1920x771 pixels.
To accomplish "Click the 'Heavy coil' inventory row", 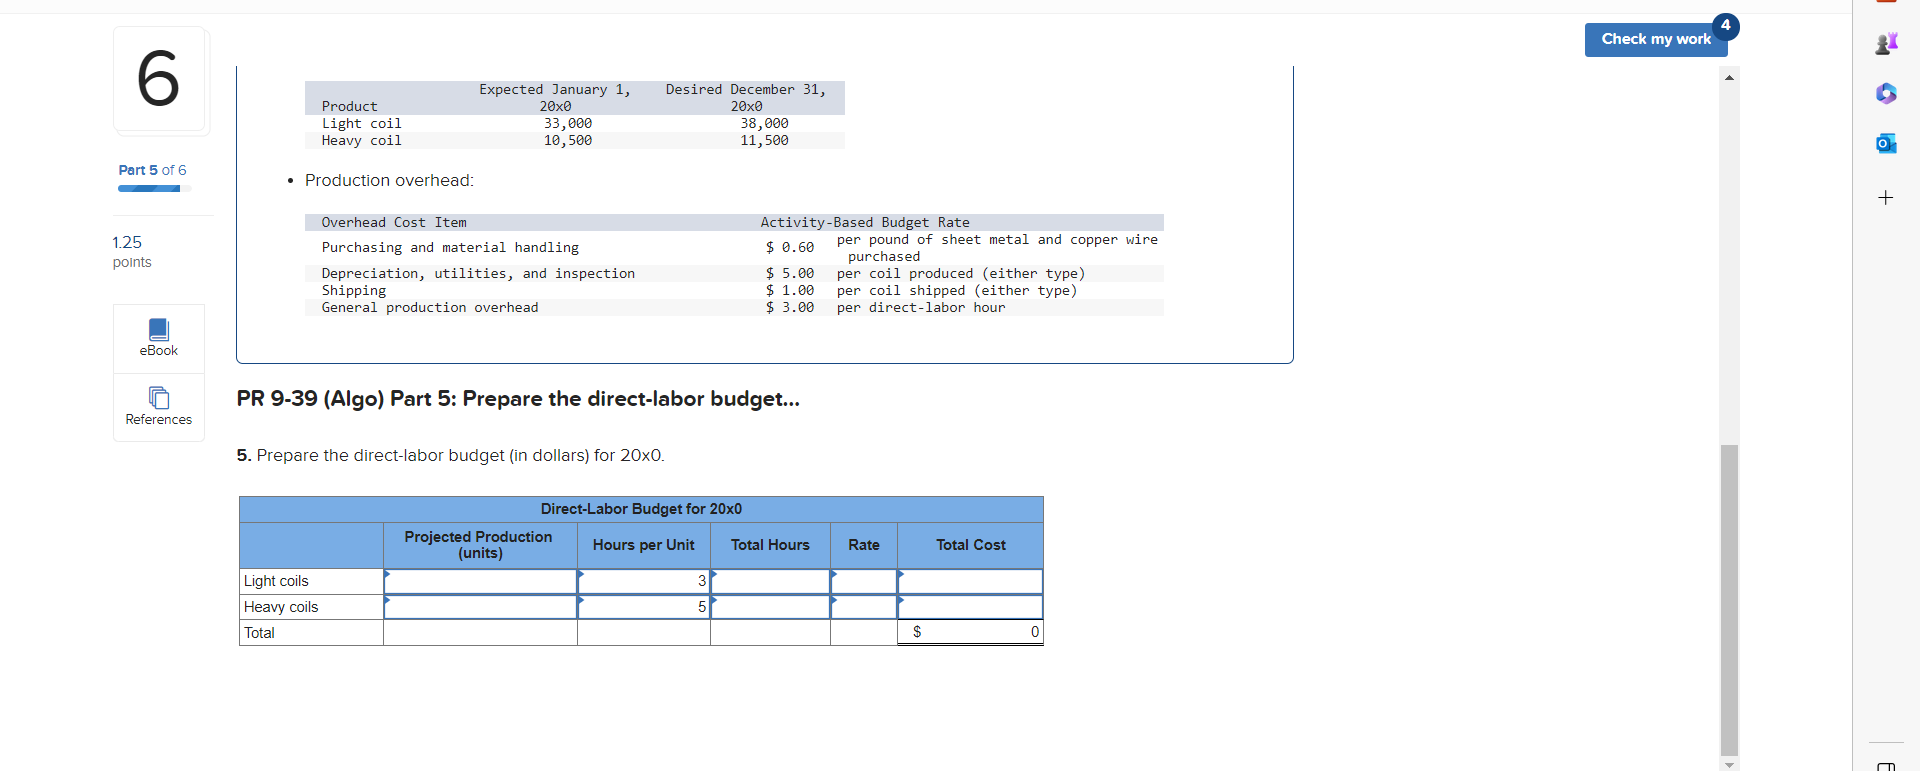I will (575, 141).
